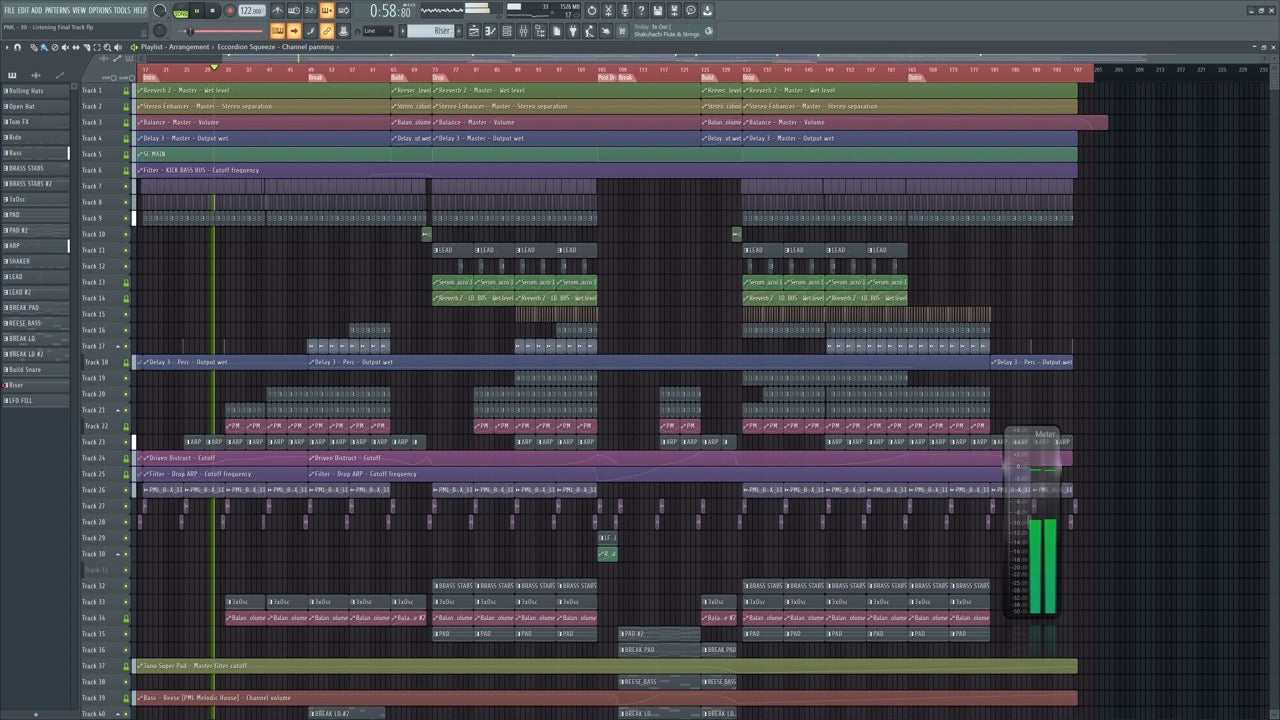Toggle the Track 27 mute switch
Image resolution: width=1280 pixels, height=720 pixels.
[x=126, y=506]
